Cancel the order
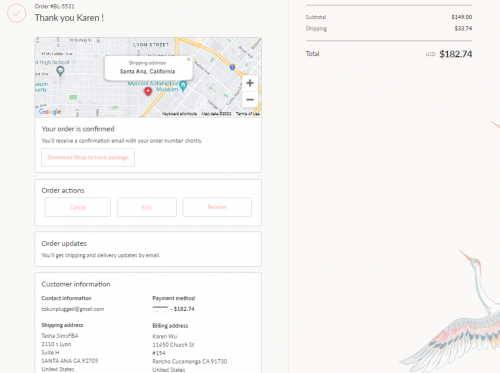 pos(78,207)
